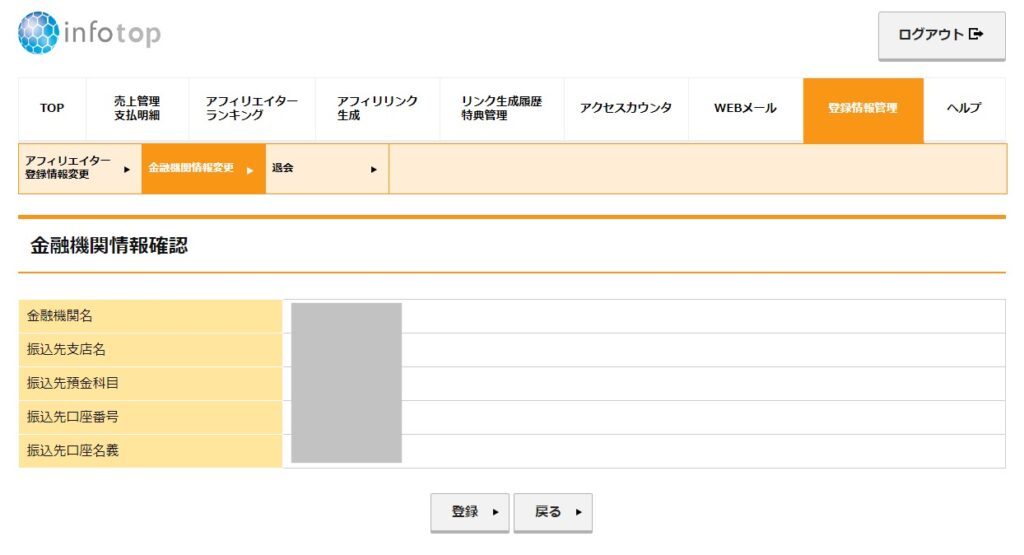
Task: Switch to アクセスカウンタ tab
Action: point(625,109)
